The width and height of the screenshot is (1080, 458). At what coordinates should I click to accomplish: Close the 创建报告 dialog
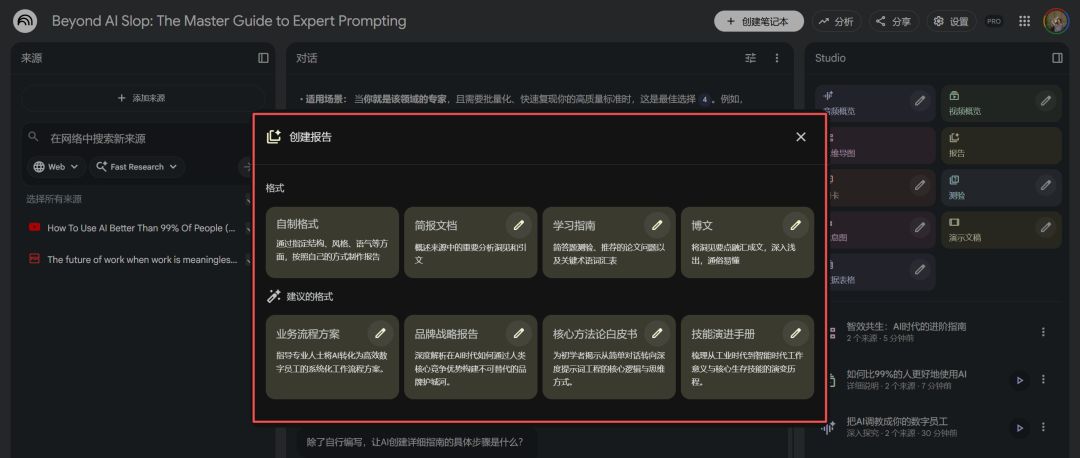[x=800, y=137]
